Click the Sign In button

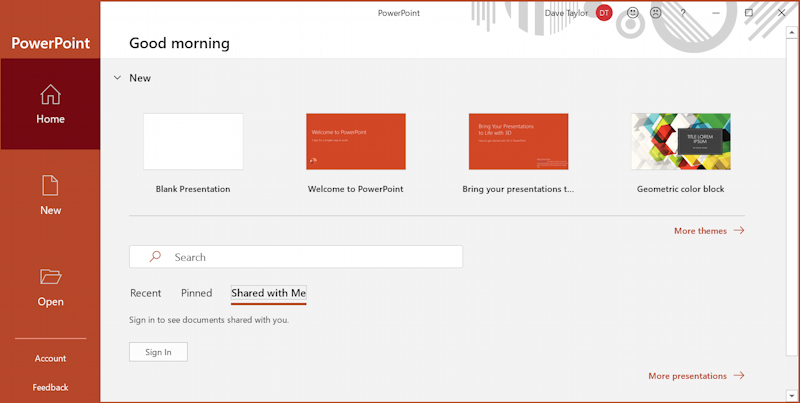(158, 352)
